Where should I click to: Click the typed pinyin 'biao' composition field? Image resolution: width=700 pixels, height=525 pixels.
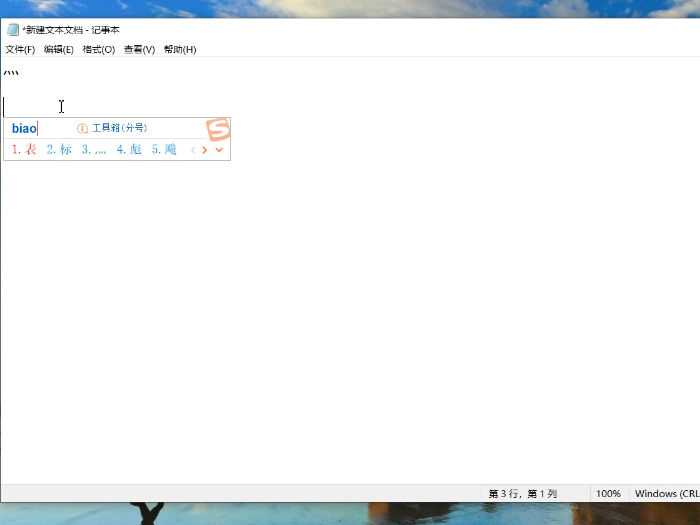(x=24, y=129)
